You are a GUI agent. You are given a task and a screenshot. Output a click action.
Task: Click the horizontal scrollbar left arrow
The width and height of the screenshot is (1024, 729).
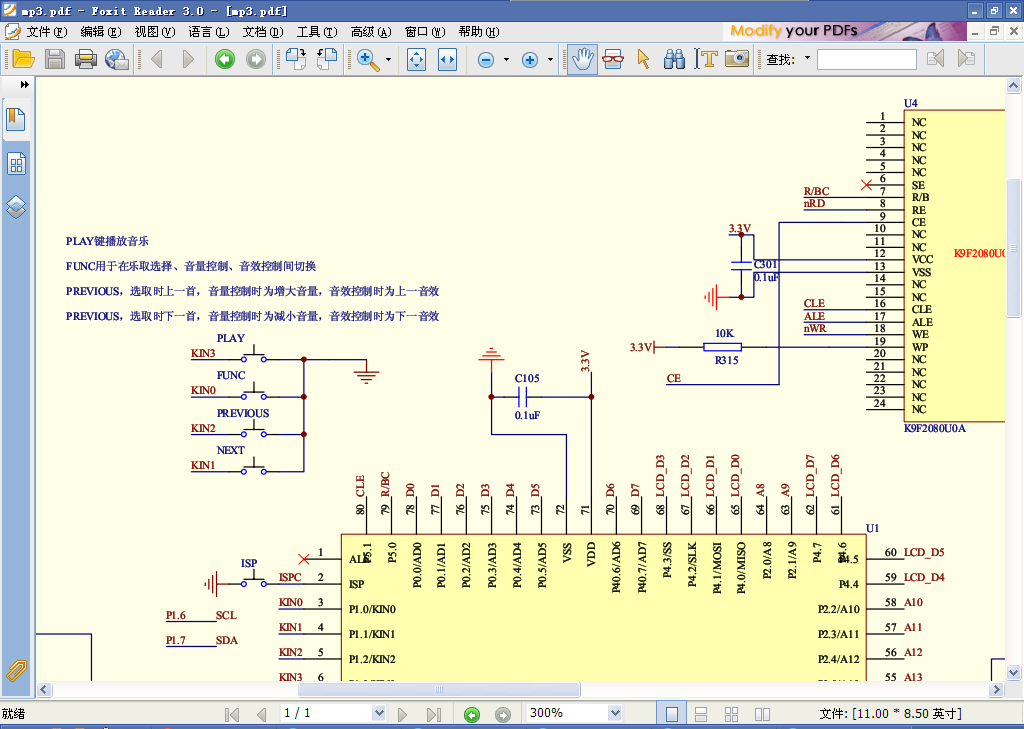[44, 689]
